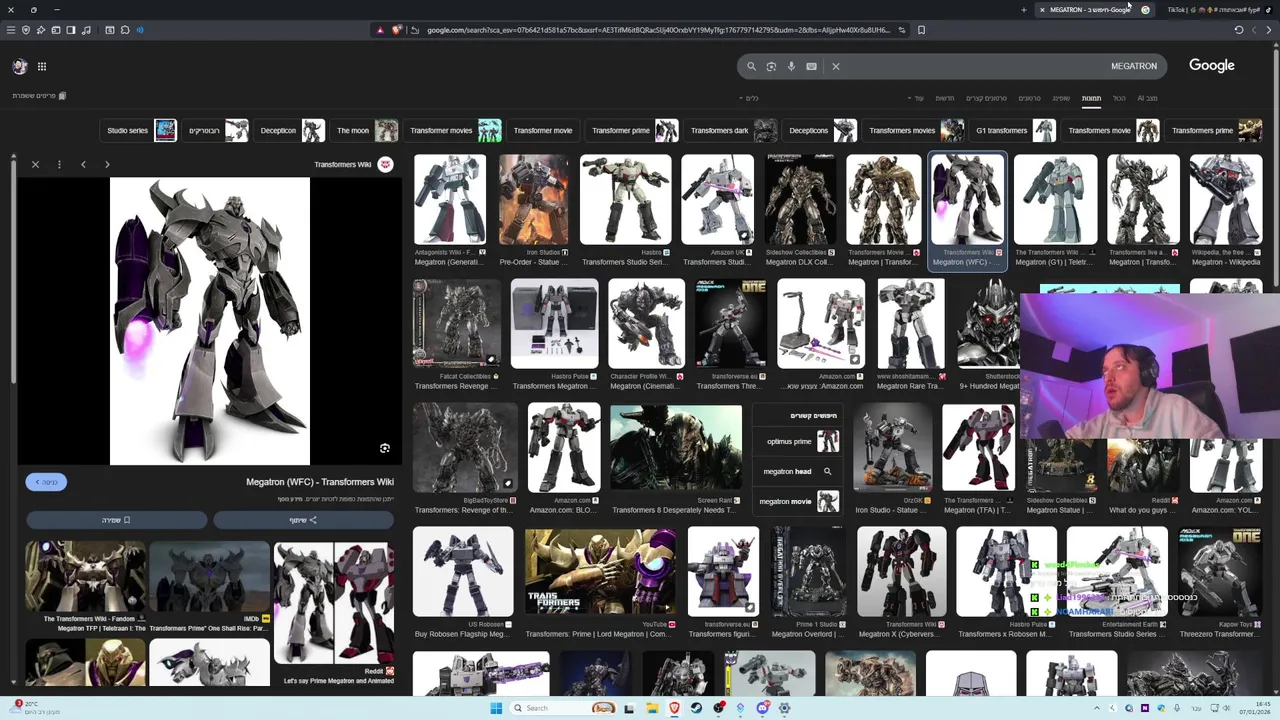Clear the MEGATRON search query
1280x720 pixels.
coord(836,67)
